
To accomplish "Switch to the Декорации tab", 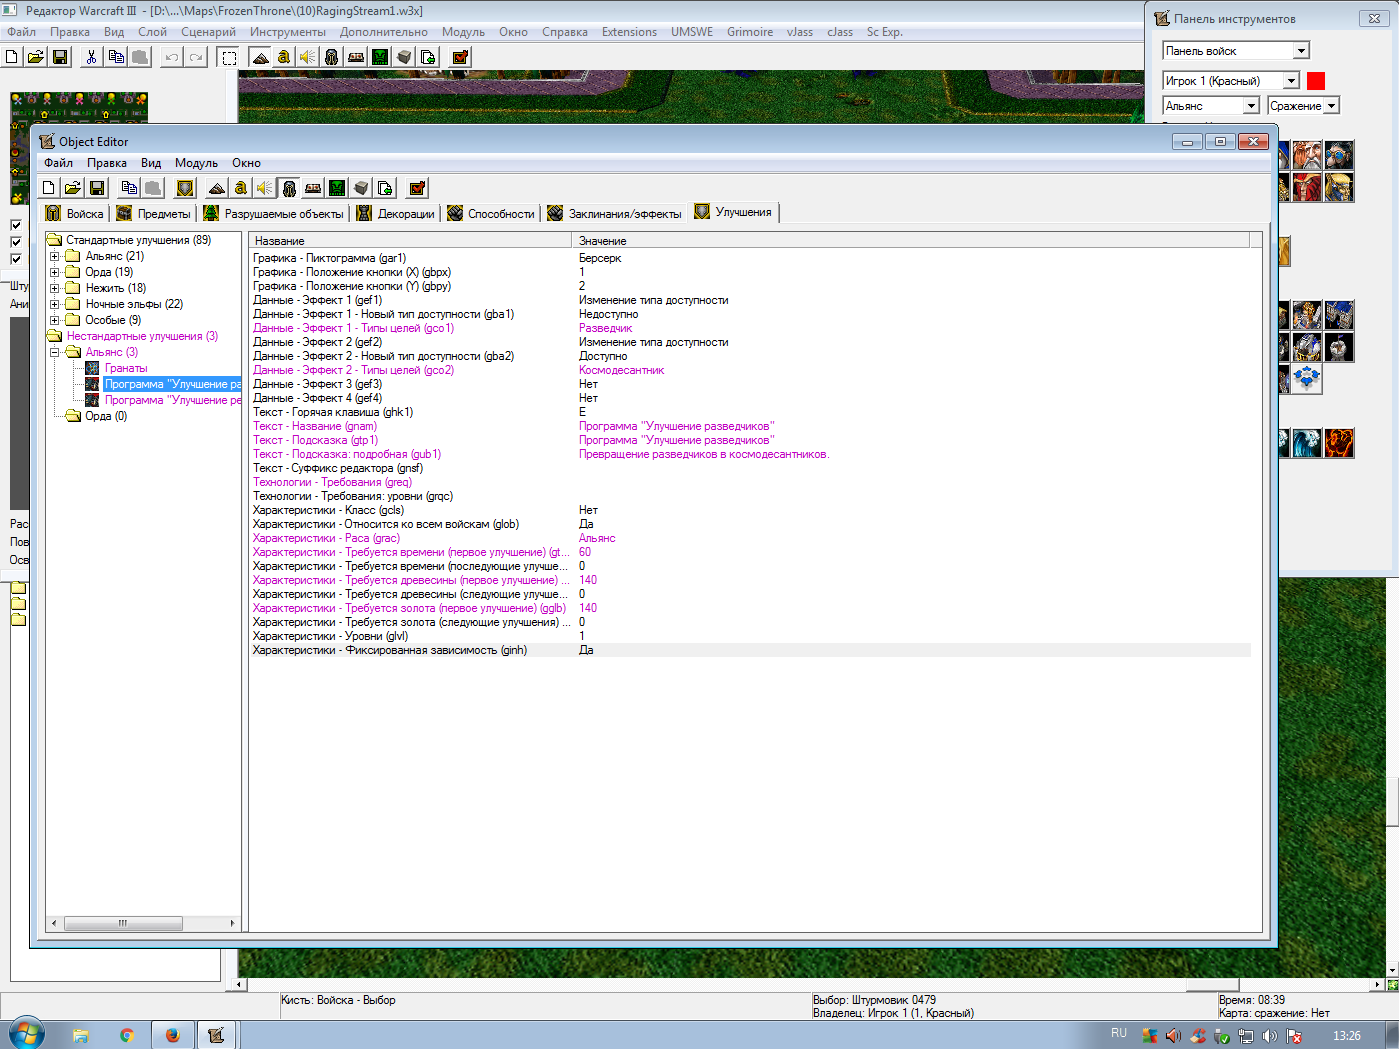I will pyautogui.click(x=395, y=213).
